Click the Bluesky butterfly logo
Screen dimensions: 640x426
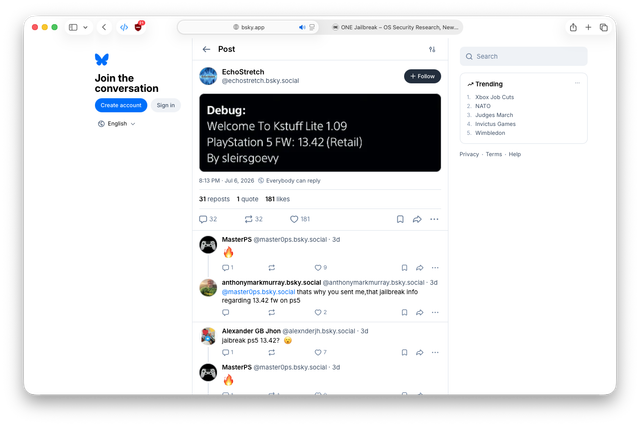pyautogui.click(x=102, y=60)
